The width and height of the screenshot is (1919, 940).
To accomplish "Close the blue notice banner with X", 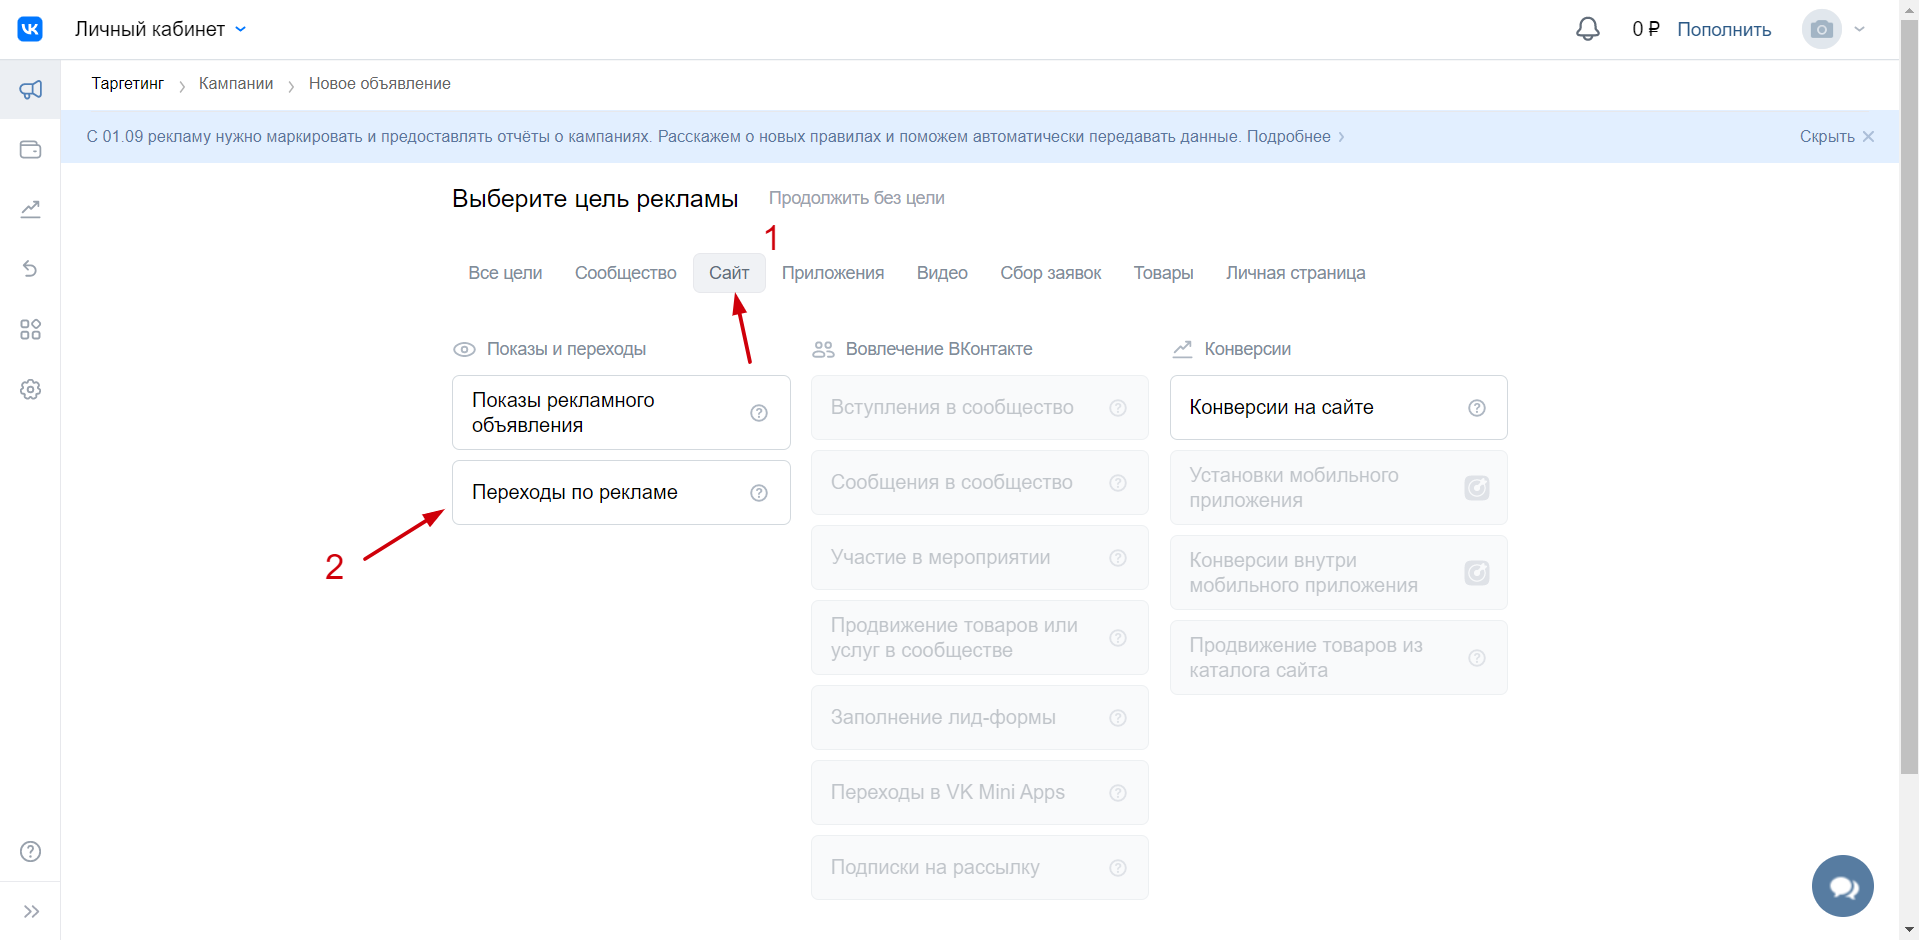I will click(x=1868, y=137).
